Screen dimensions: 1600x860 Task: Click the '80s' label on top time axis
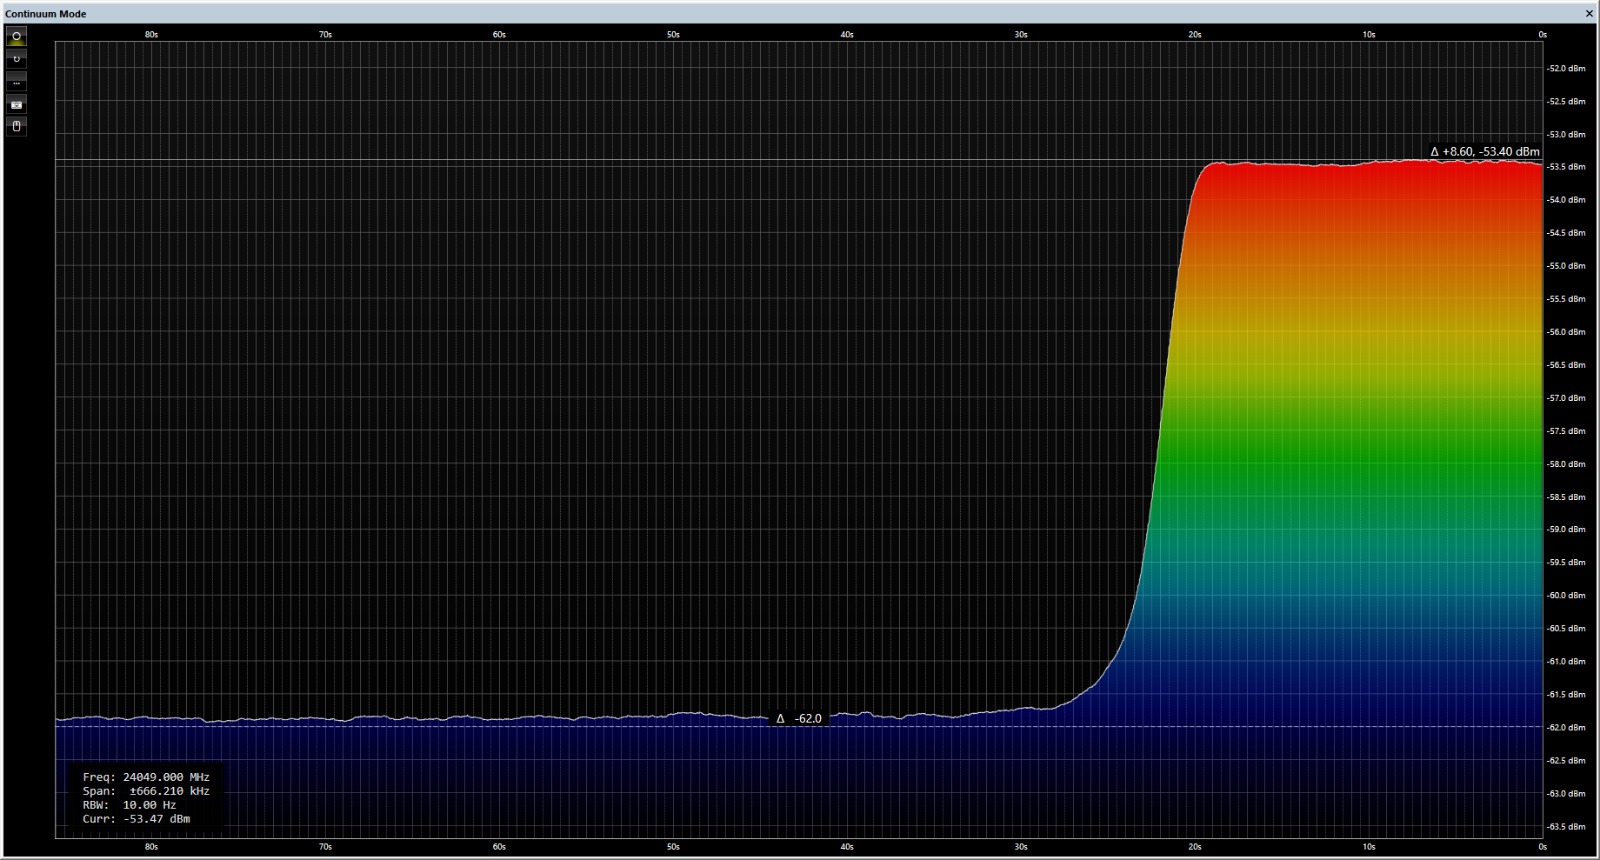point(151,35)
